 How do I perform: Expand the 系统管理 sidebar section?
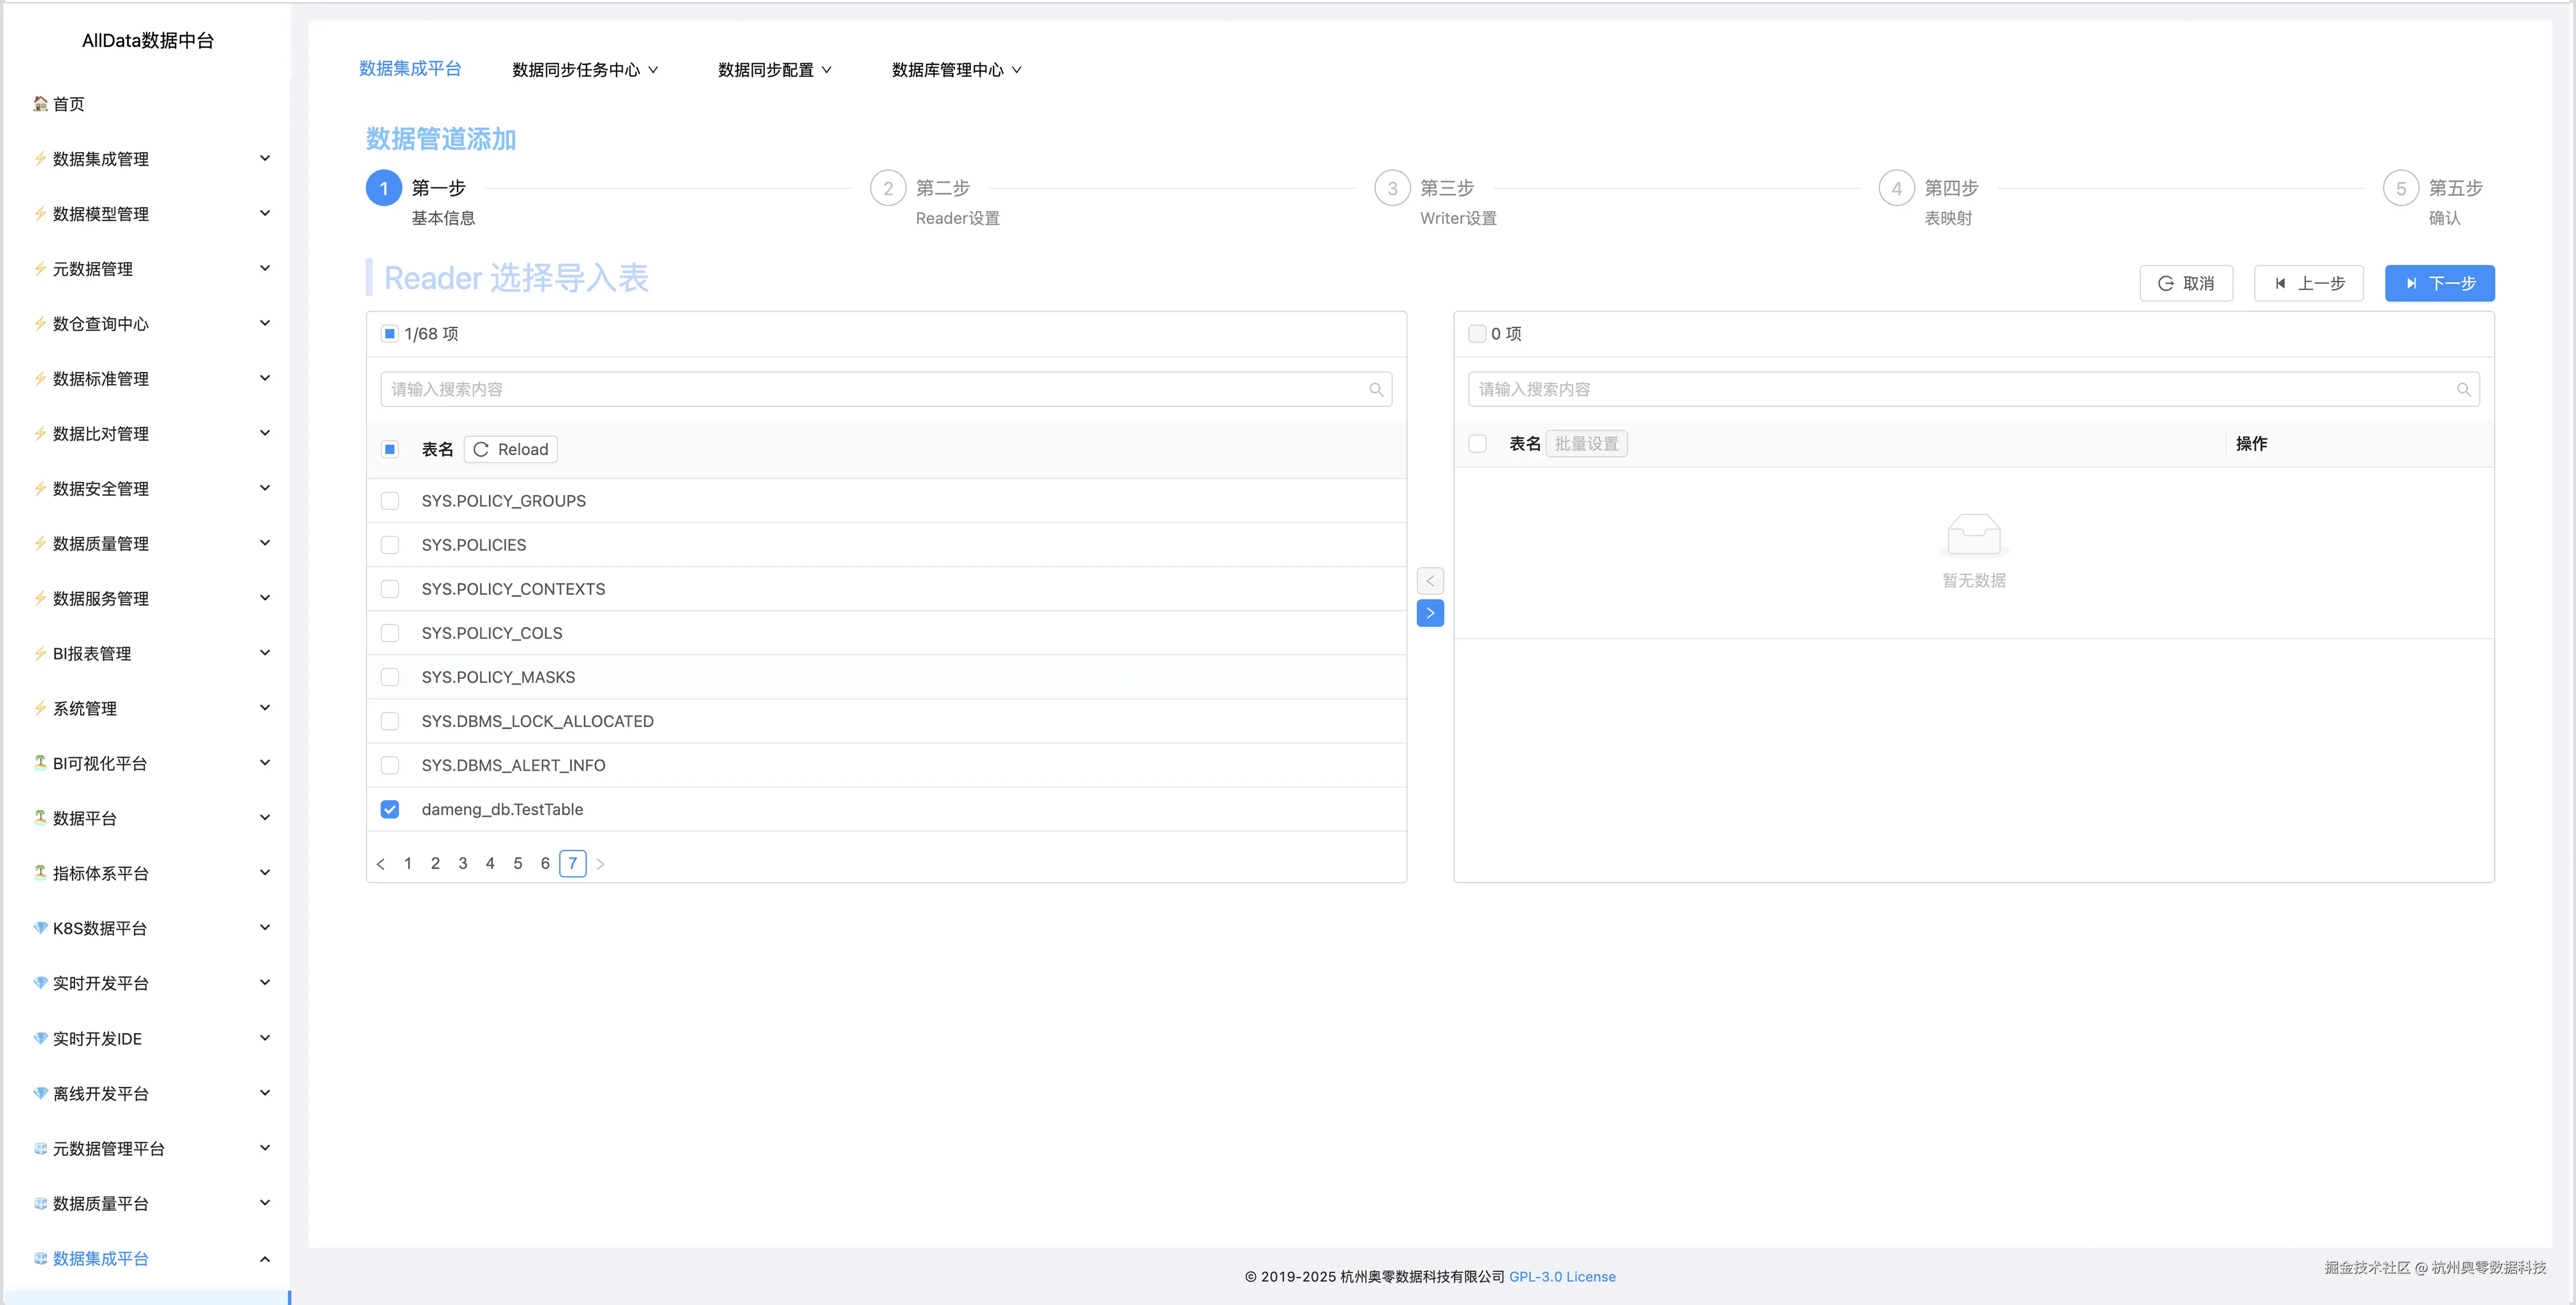tap(84, 708)
